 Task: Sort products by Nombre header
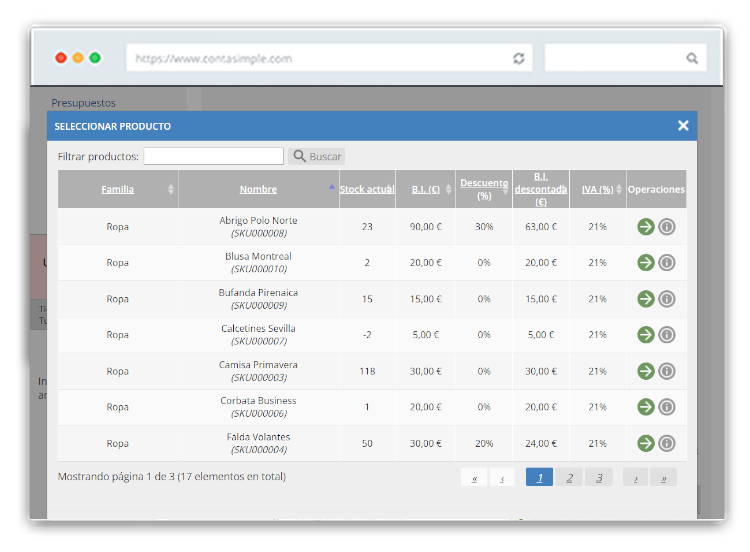click(x=258, y=189)
